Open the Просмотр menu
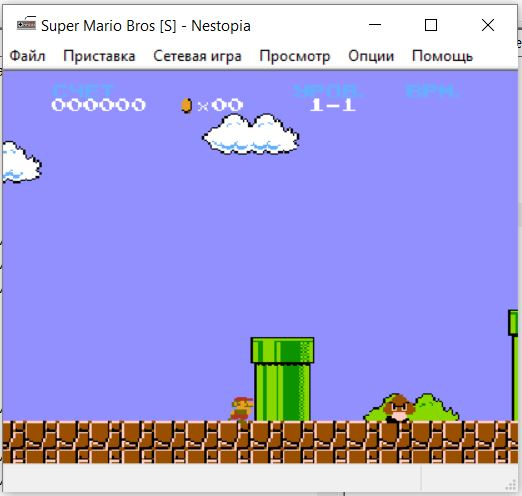522x496 pixels. click(x=295, y=56)
